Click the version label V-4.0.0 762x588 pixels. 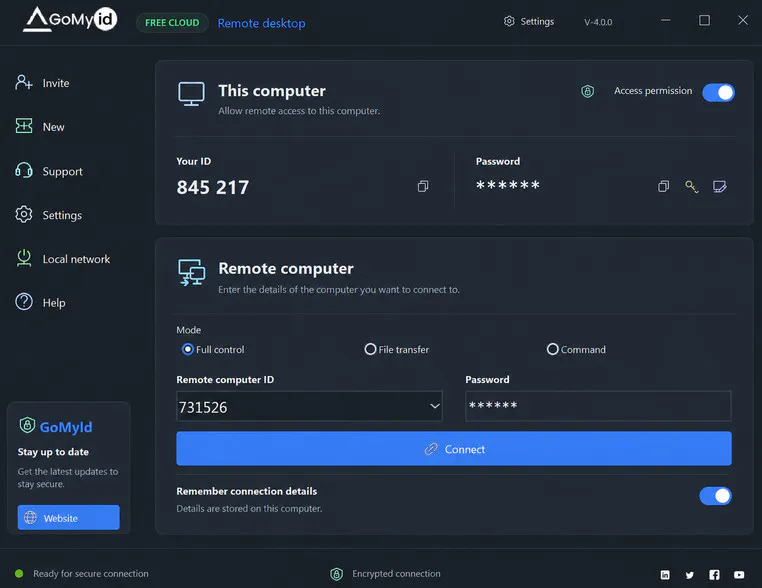click(598, 22)
